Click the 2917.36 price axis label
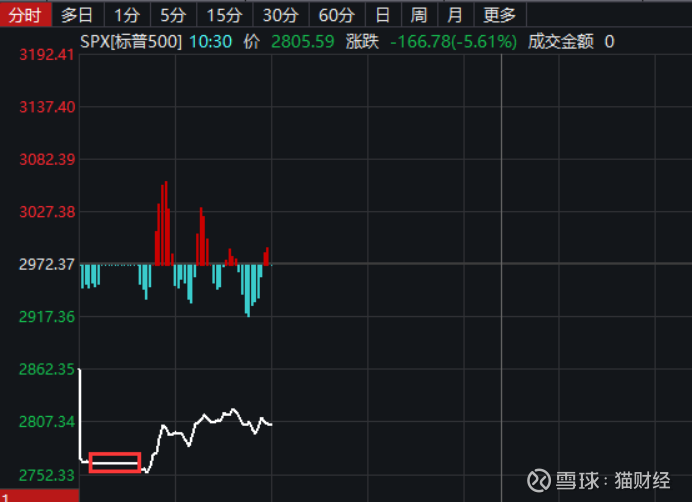 [x=46, y=317]
